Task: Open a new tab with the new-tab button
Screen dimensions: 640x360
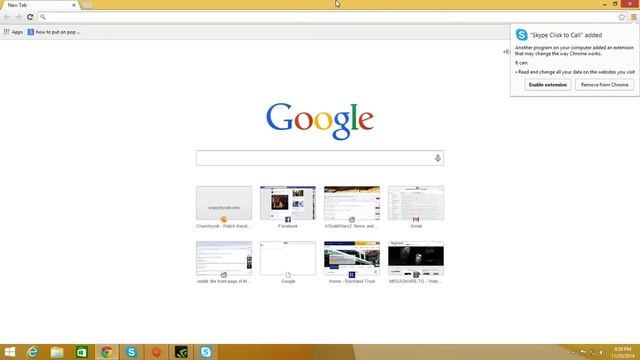Action: pyautogui.click(x=87, y=5)
